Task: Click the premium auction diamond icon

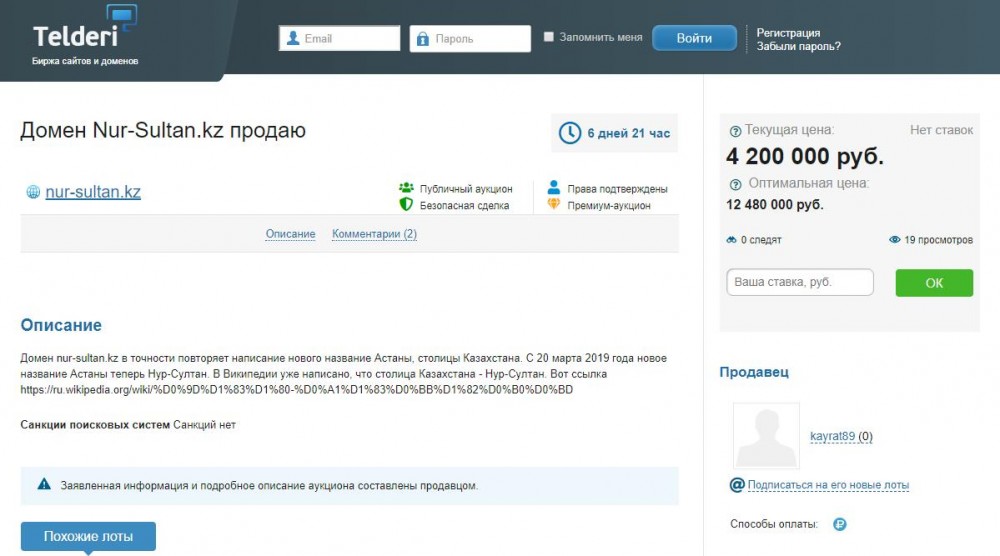Action: [x=554, y=205]
